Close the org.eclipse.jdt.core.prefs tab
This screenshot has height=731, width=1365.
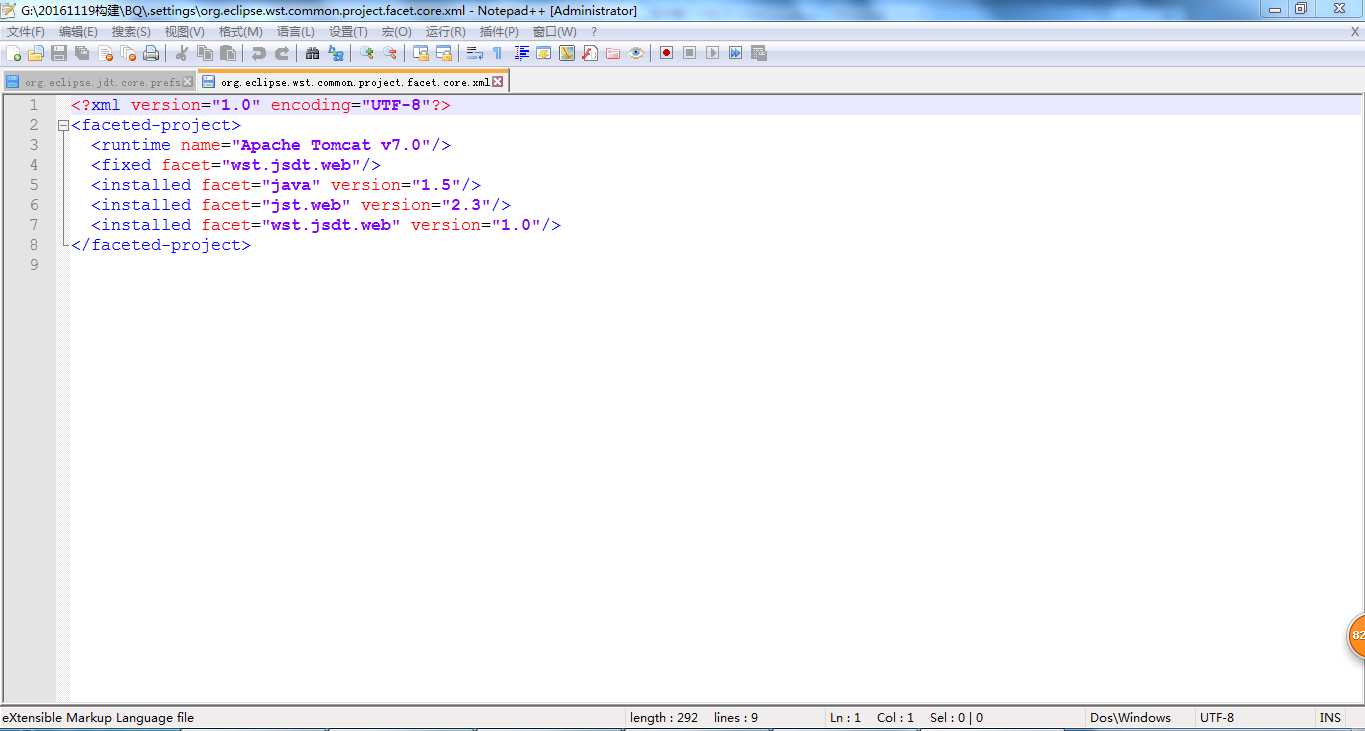[188, 82]
